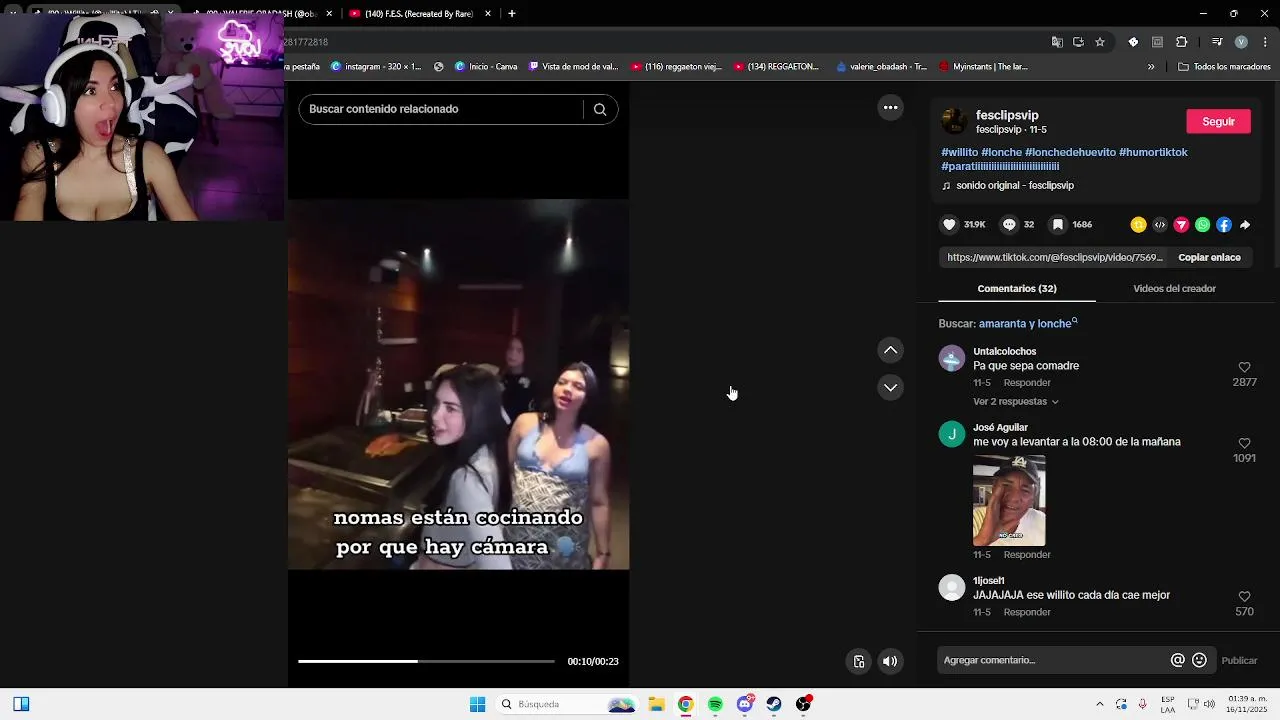Open Chrome extensions puzzle icon
This screenshot has height=720, width=1280.
coord(1181,42)
